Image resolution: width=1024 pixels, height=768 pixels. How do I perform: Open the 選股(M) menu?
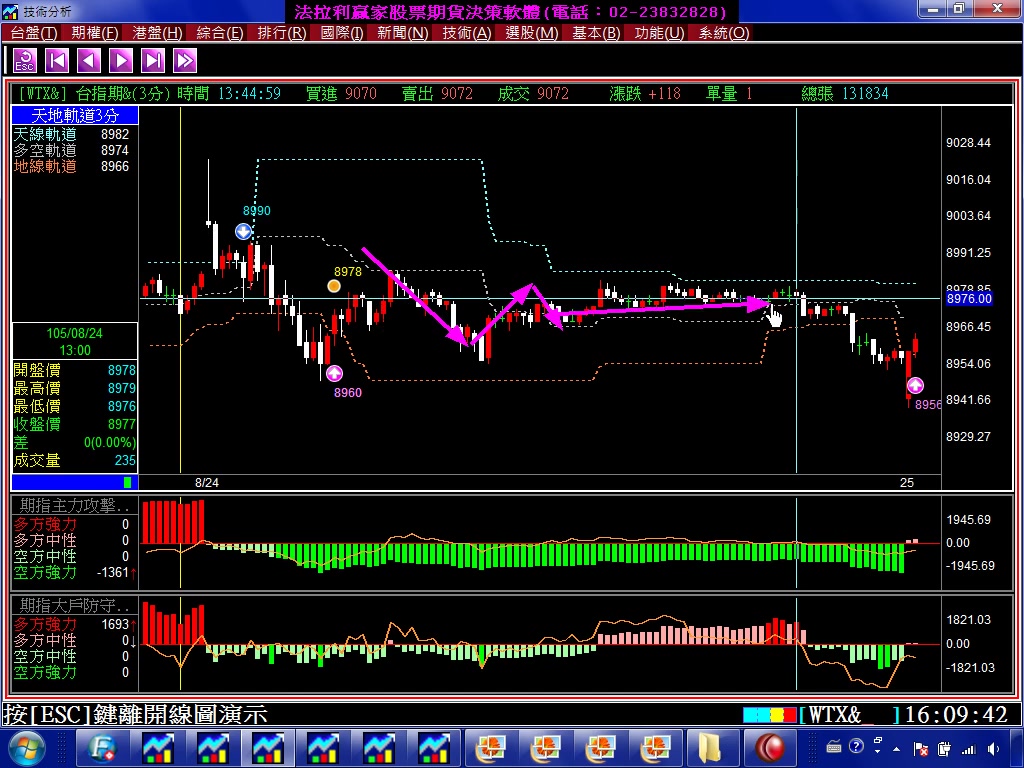(532, 33)
